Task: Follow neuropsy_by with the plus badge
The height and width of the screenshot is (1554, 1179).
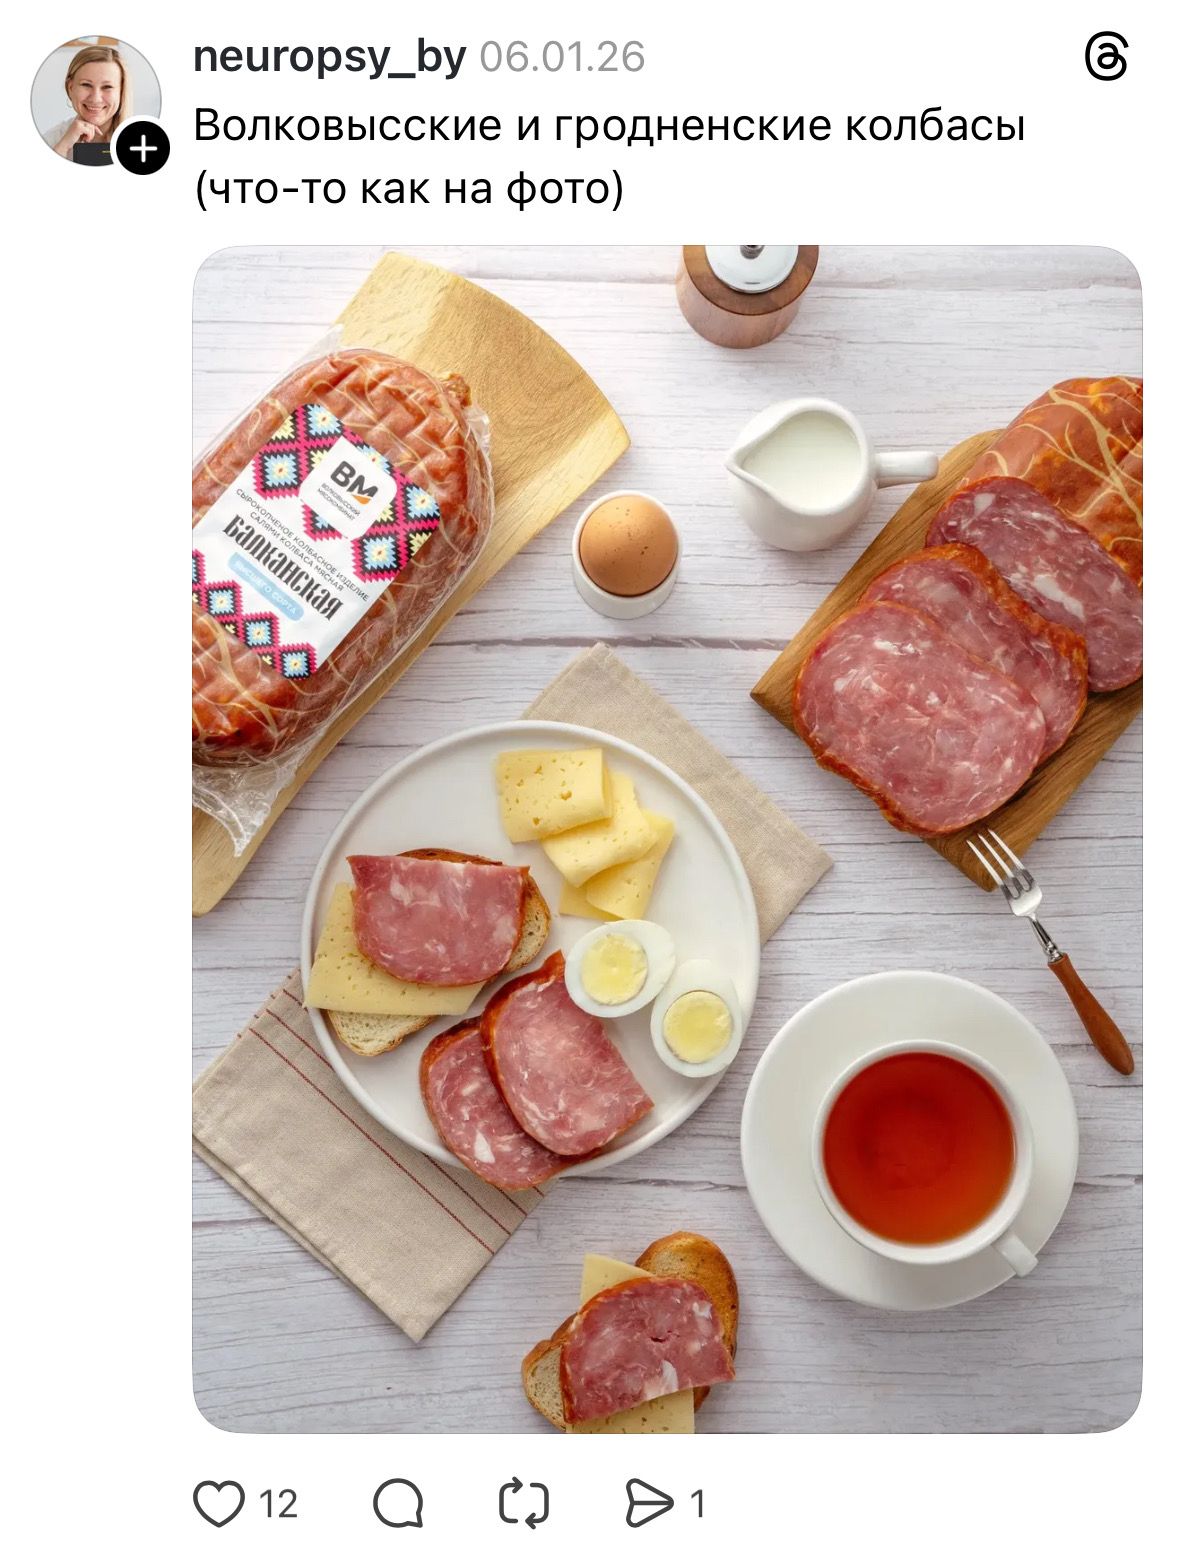Action: click(x=143, y=149)
